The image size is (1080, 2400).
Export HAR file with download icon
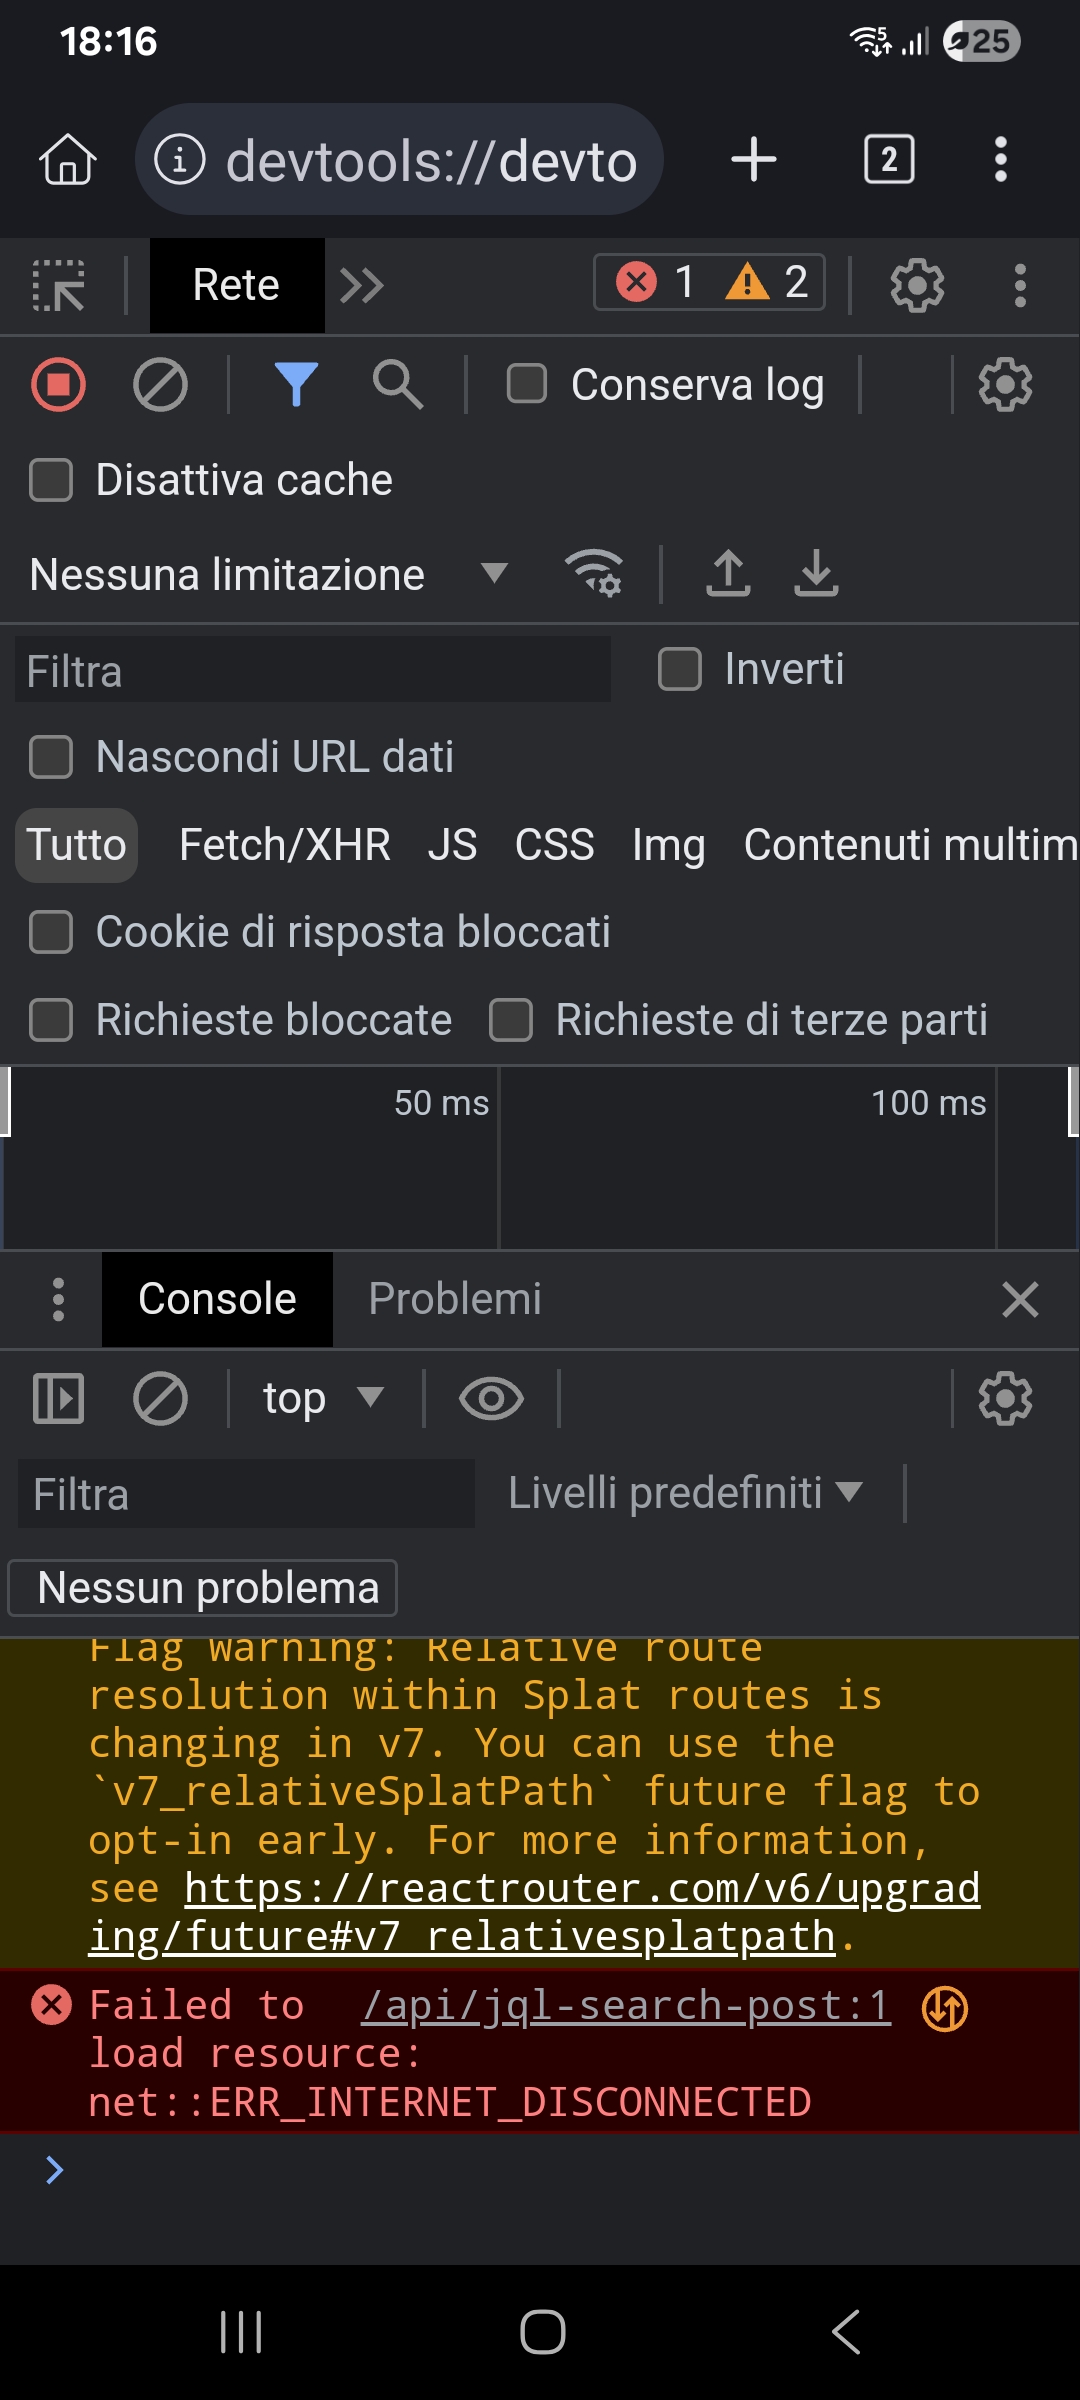point(816,574)
